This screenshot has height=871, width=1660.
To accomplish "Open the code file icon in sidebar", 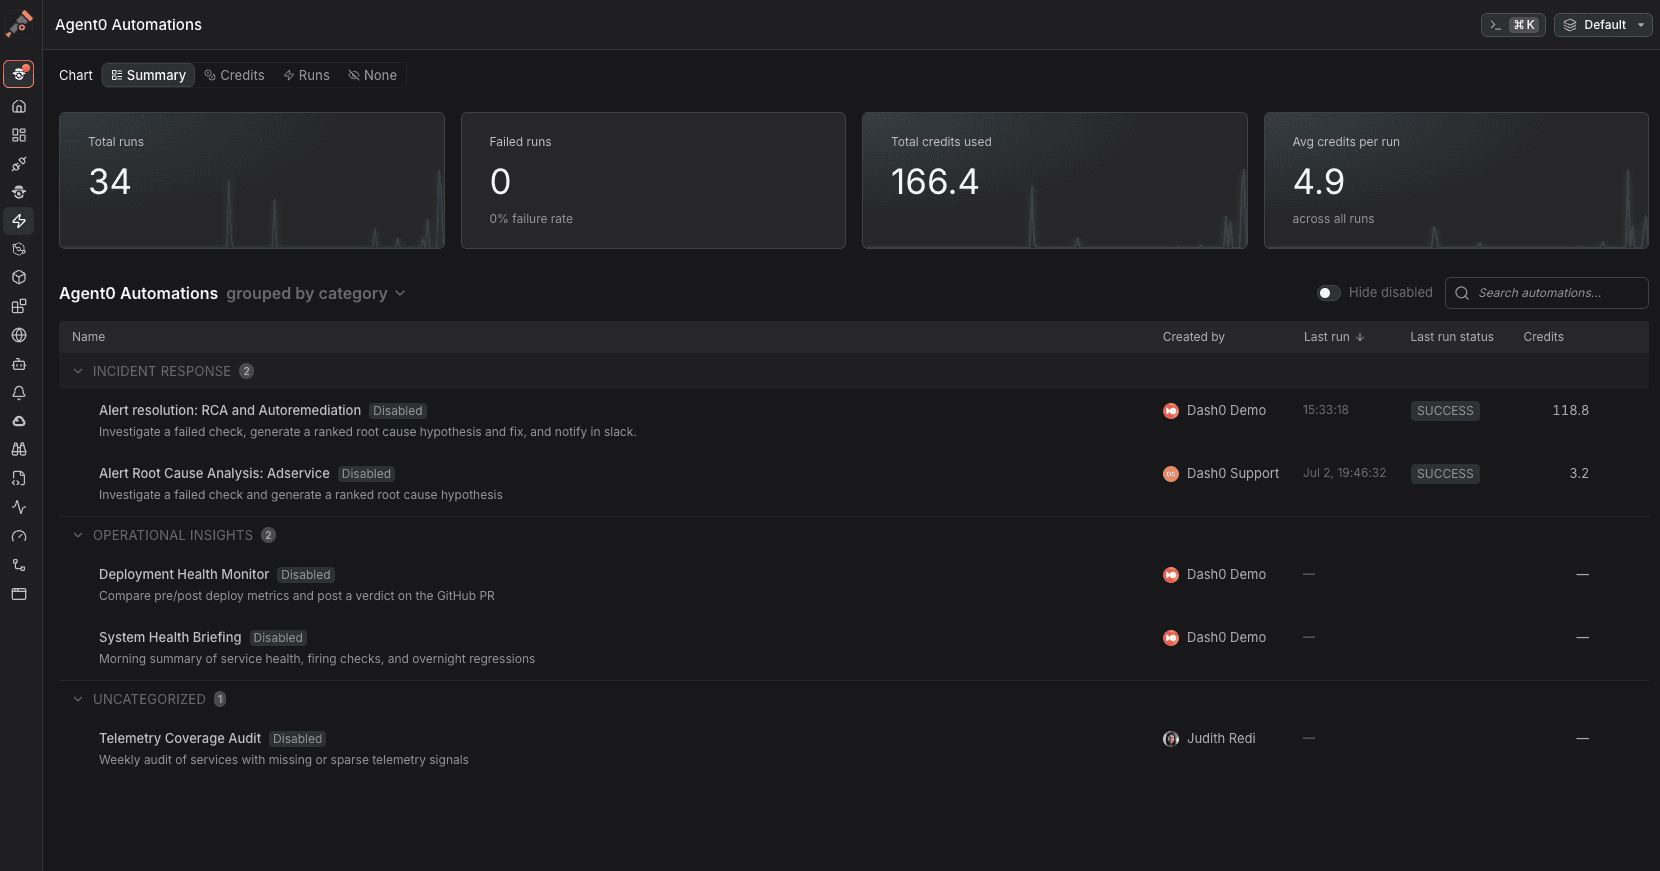I will (19, 479).
